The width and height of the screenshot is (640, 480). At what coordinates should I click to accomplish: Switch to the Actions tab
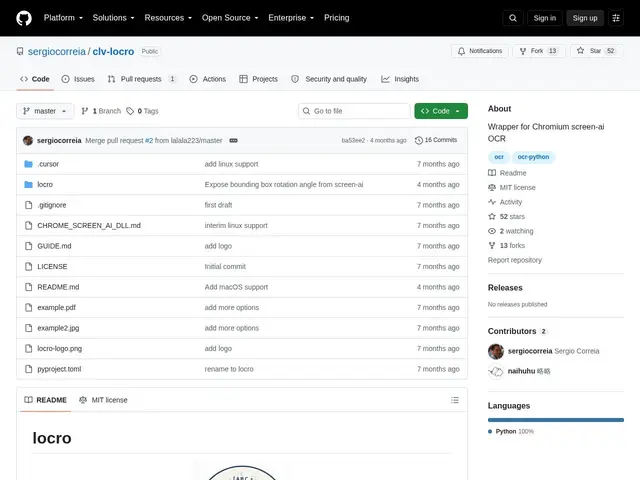coord(207,79)
